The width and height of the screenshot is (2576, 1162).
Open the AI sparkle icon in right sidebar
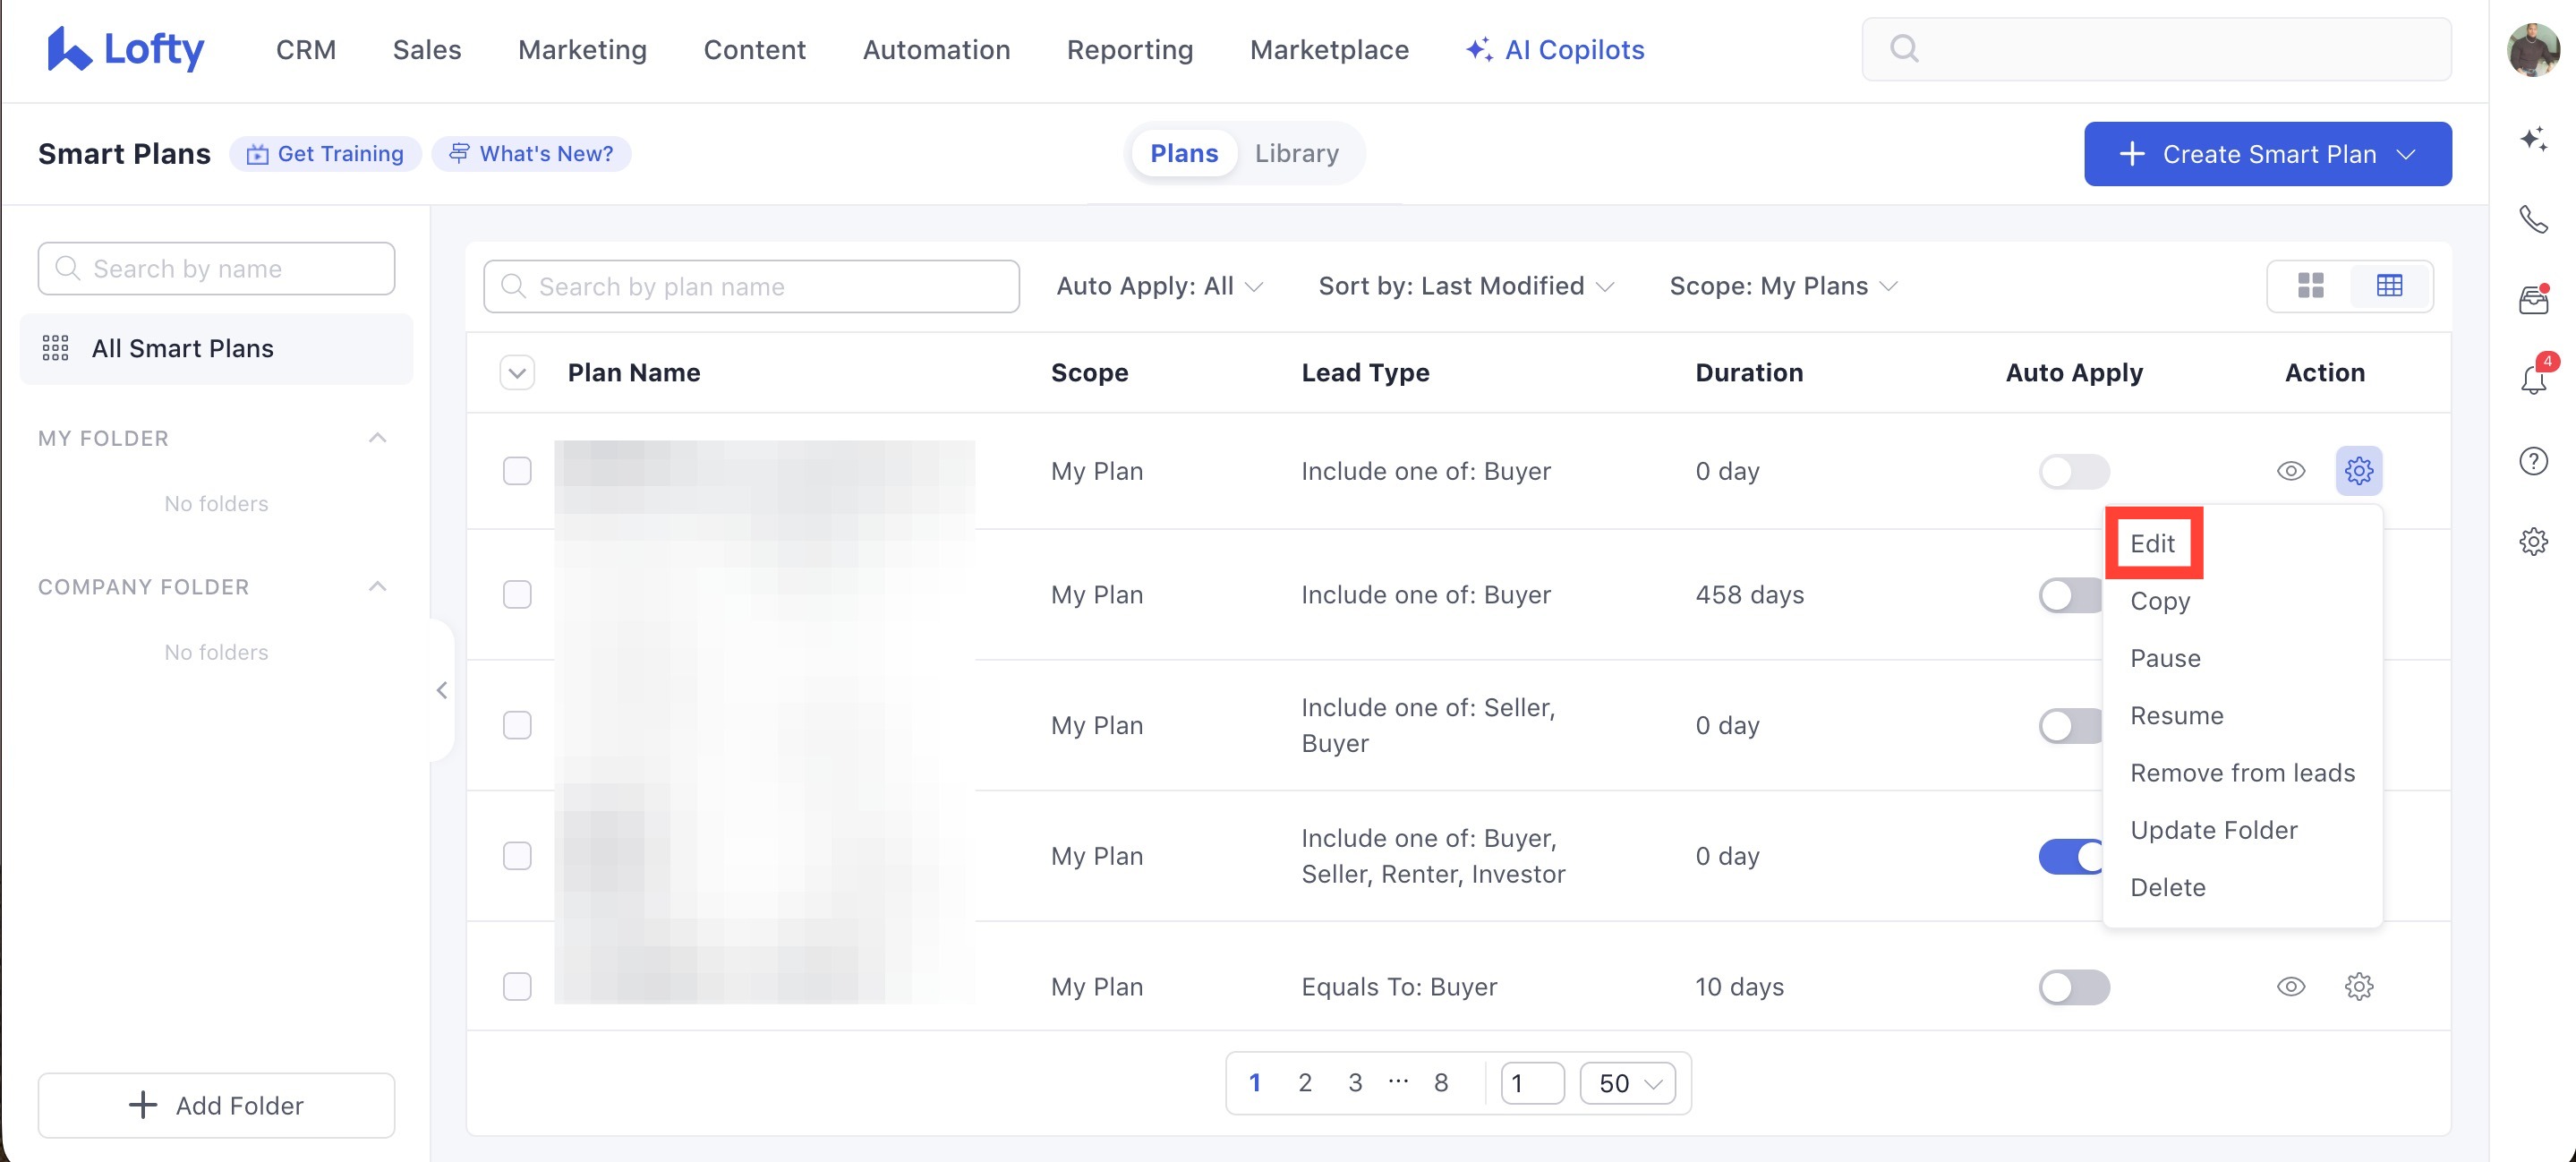2533,138
